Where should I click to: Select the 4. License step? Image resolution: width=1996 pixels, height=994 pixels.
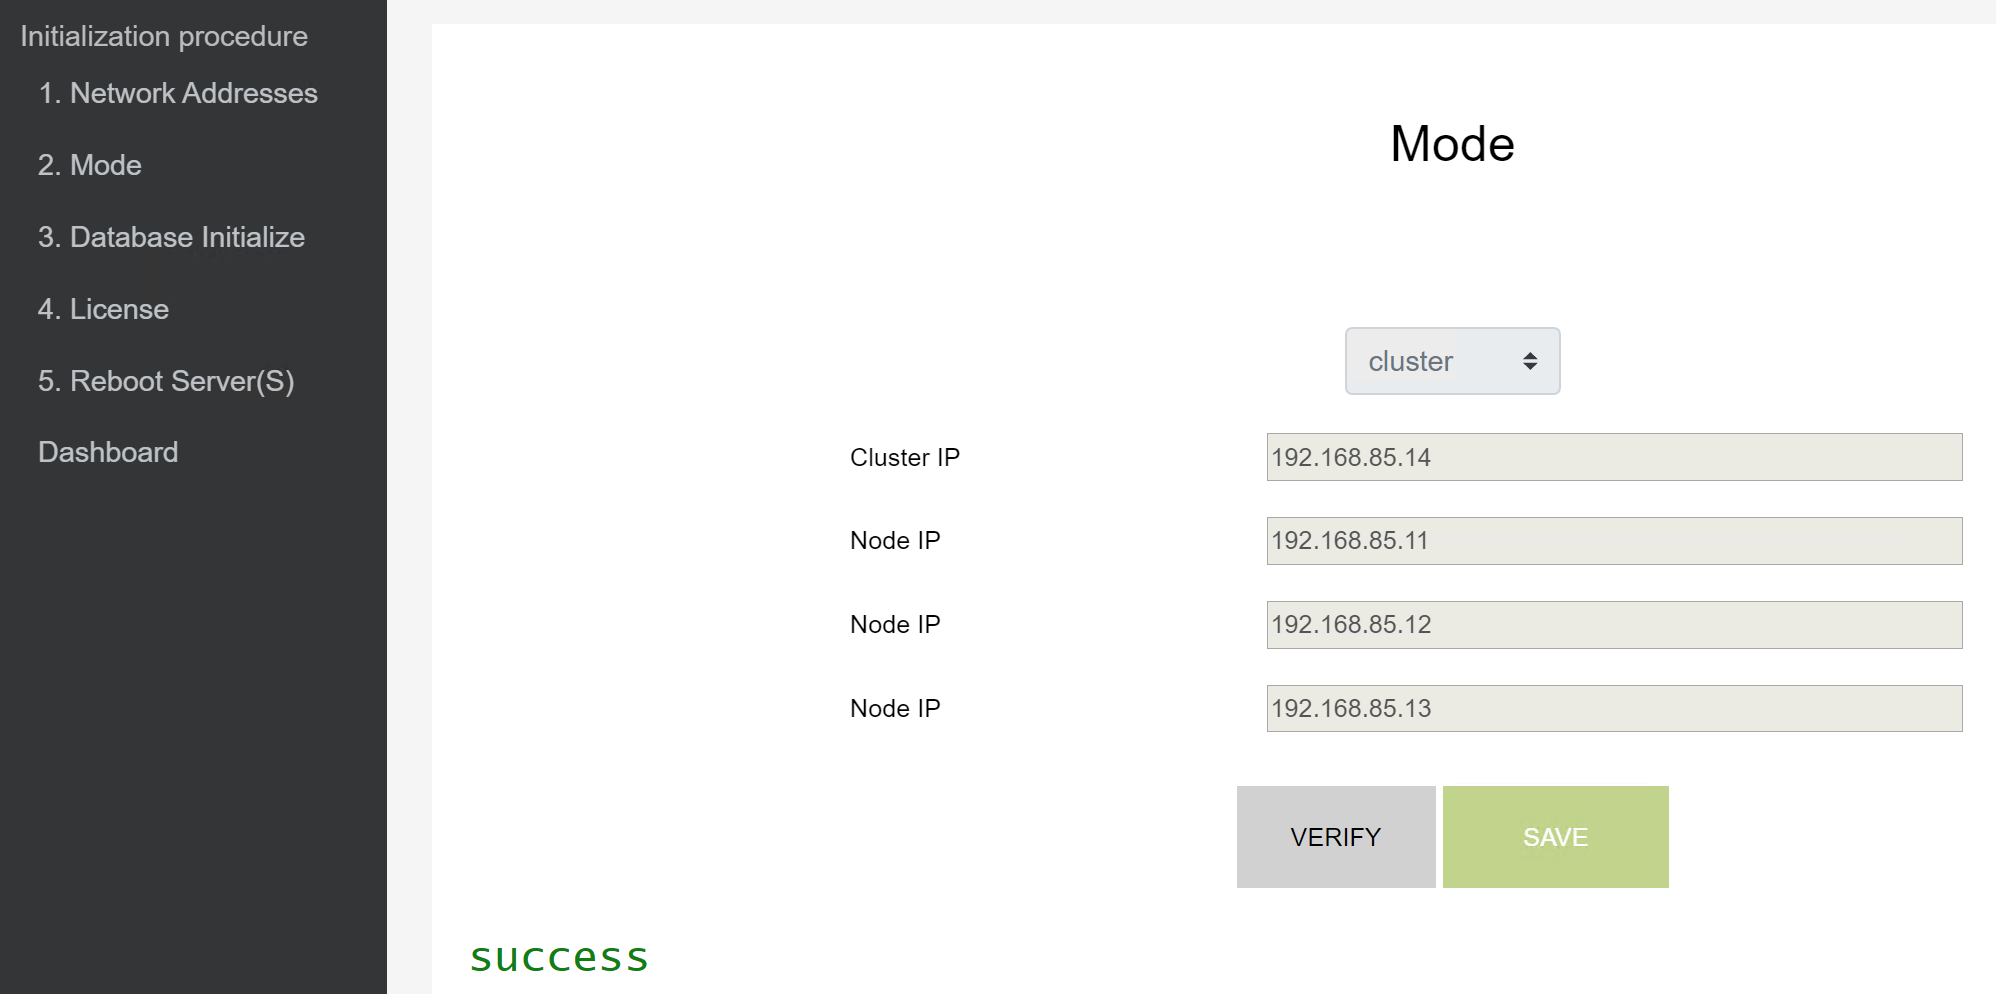(103, 309)
